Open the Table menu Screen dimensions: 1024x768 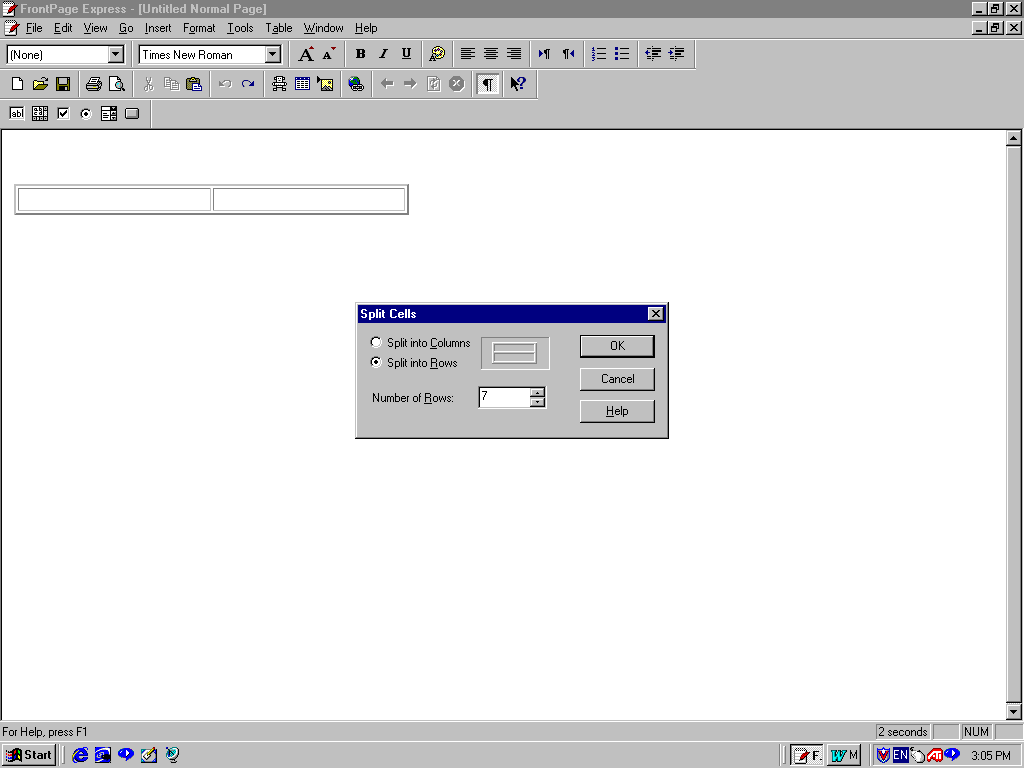[x=278, y=28]
